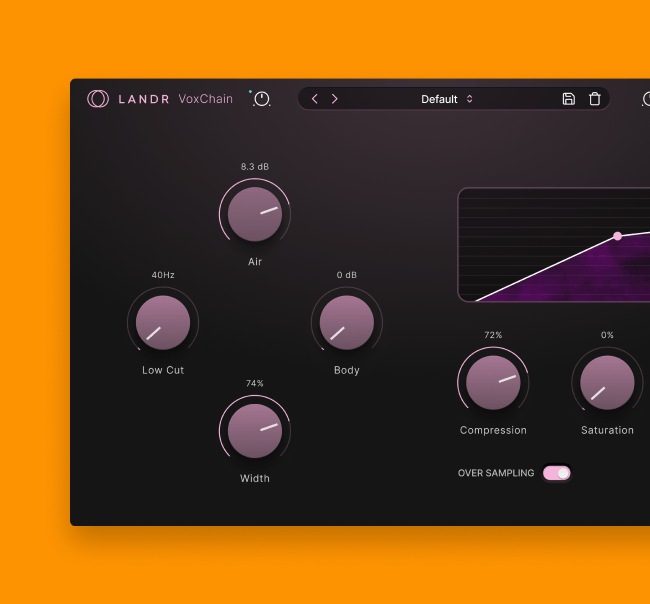
Task: Delete preset with trash icon
Action: point(595,99)
